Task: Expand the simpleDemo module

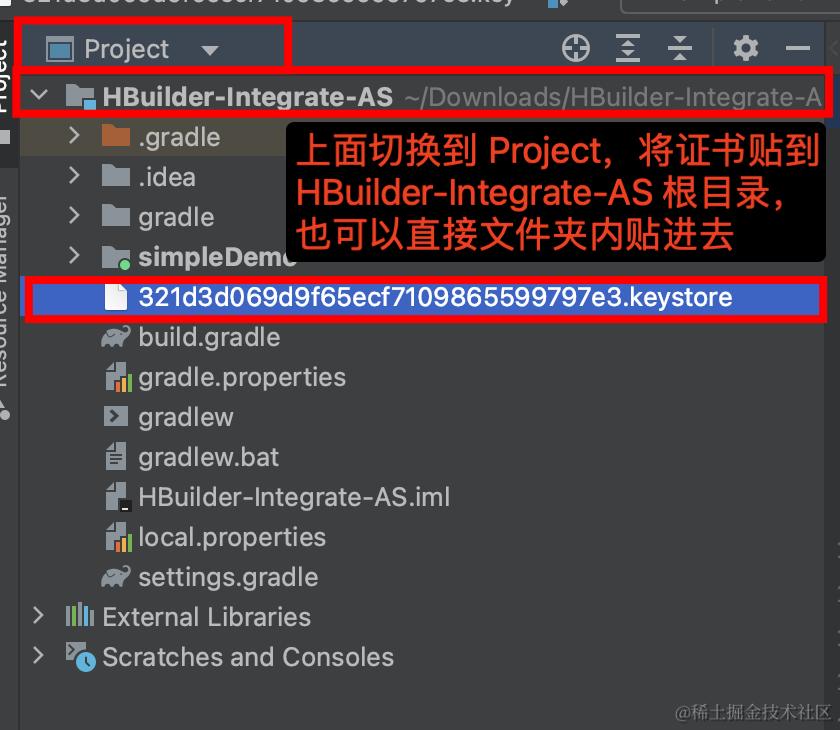Action: (74, 256)
